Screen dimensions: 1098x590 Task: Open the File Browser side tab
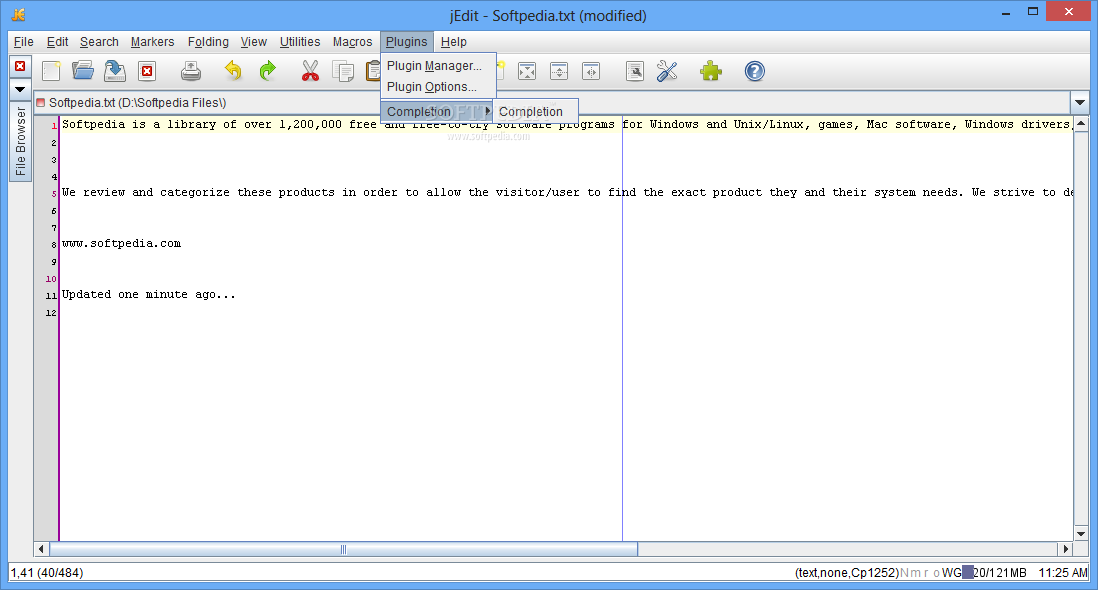pyautogui.click(x=20, y=141)
